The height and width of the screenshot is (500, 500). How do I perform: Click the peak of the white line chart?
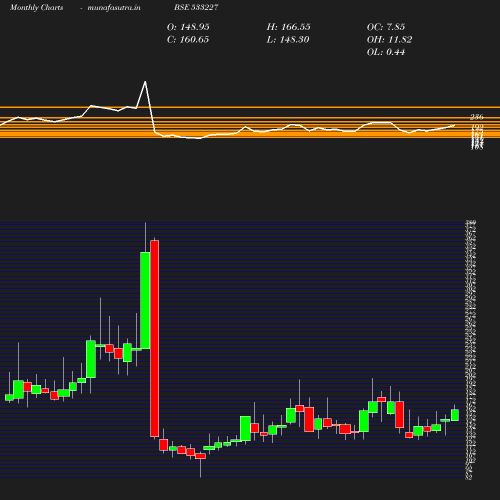145,81
